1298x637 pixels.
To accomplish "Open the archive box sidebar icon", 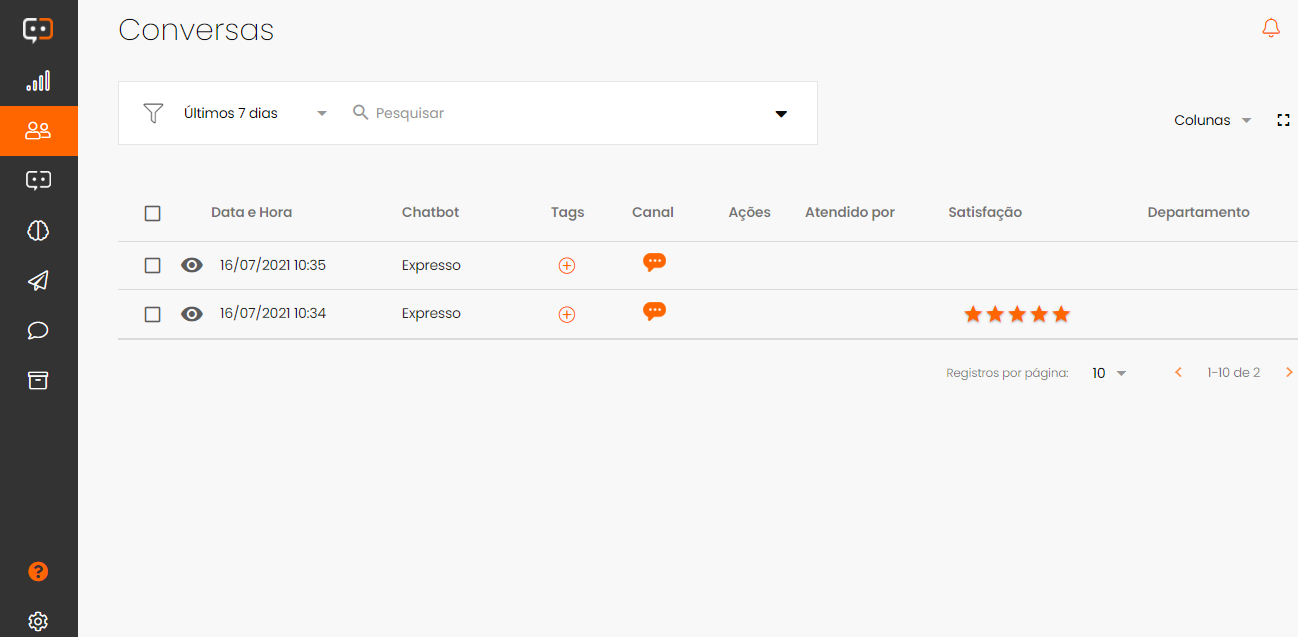I will pos(38,381).
